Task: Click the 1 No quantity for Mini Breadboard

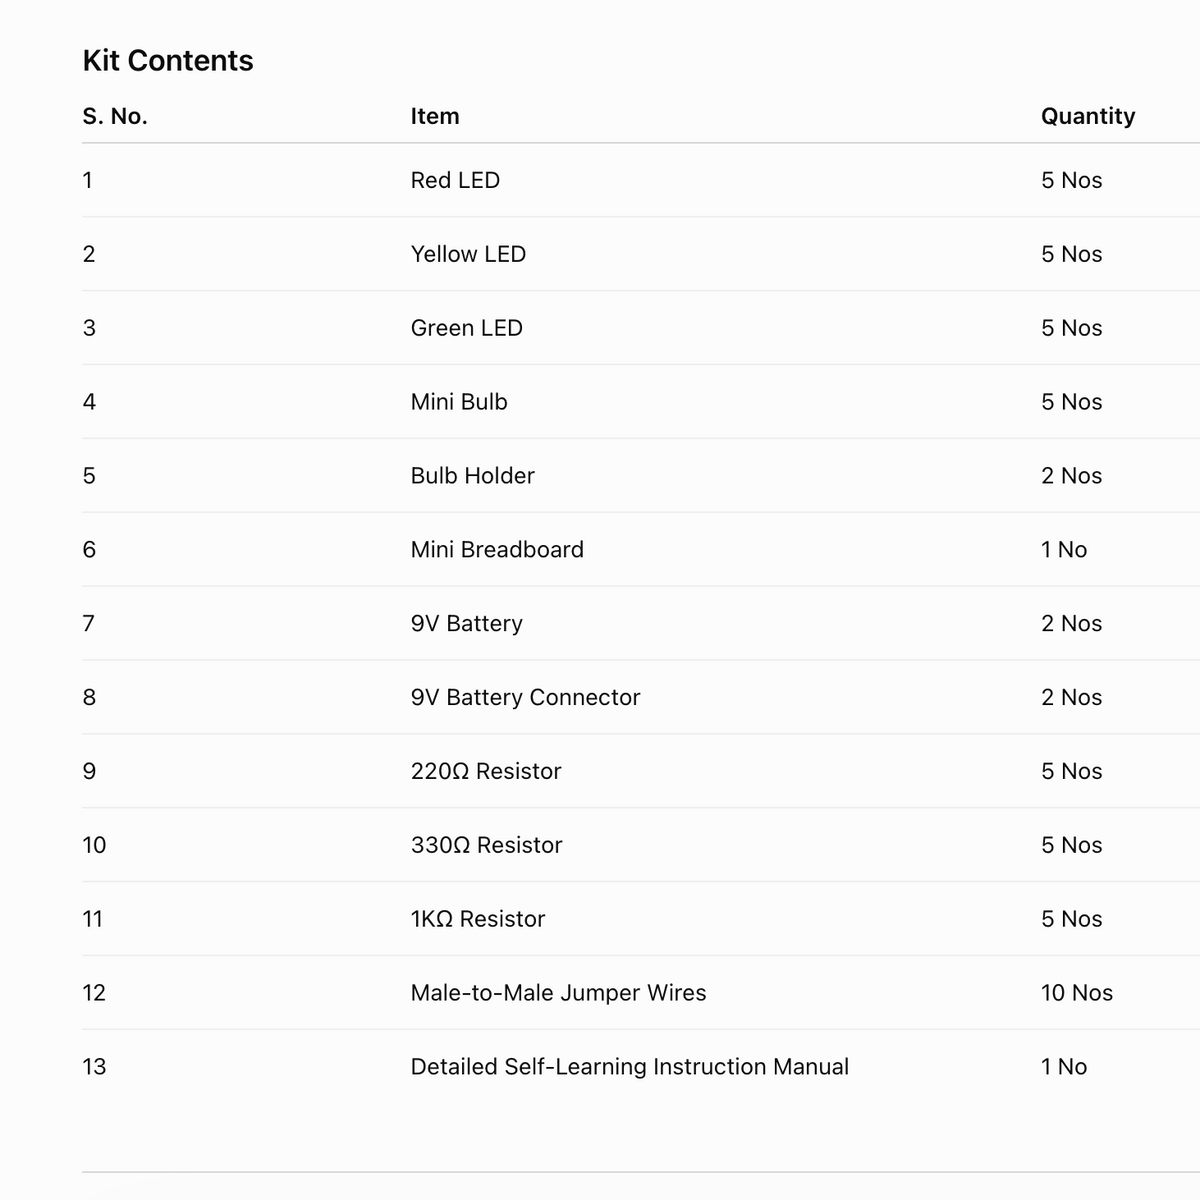Action: pos(1064,550)
